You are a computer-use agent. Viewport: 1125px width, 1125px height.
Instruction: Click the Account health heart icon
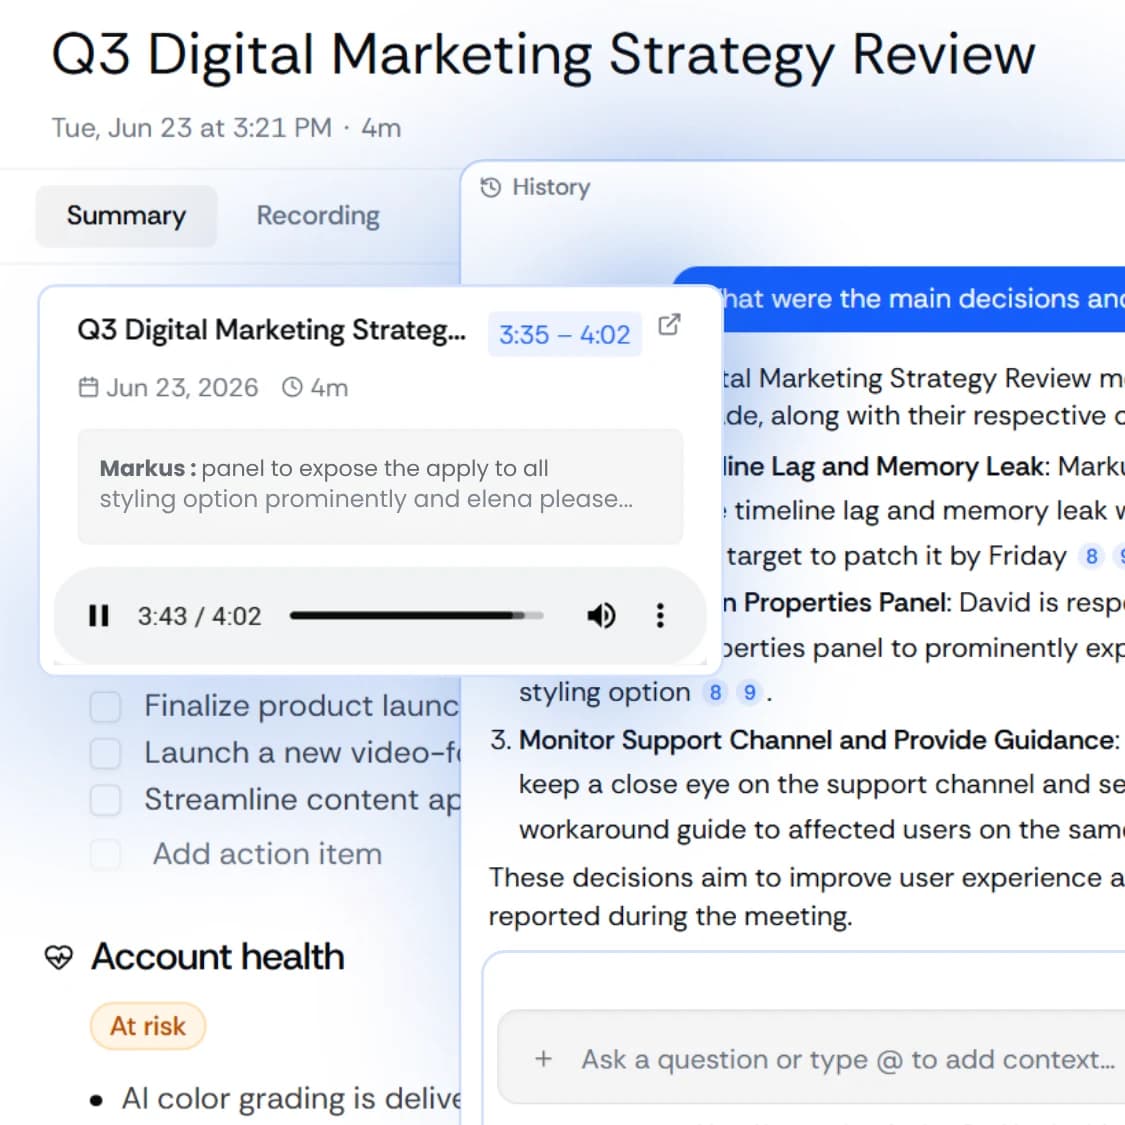point(59,957)
